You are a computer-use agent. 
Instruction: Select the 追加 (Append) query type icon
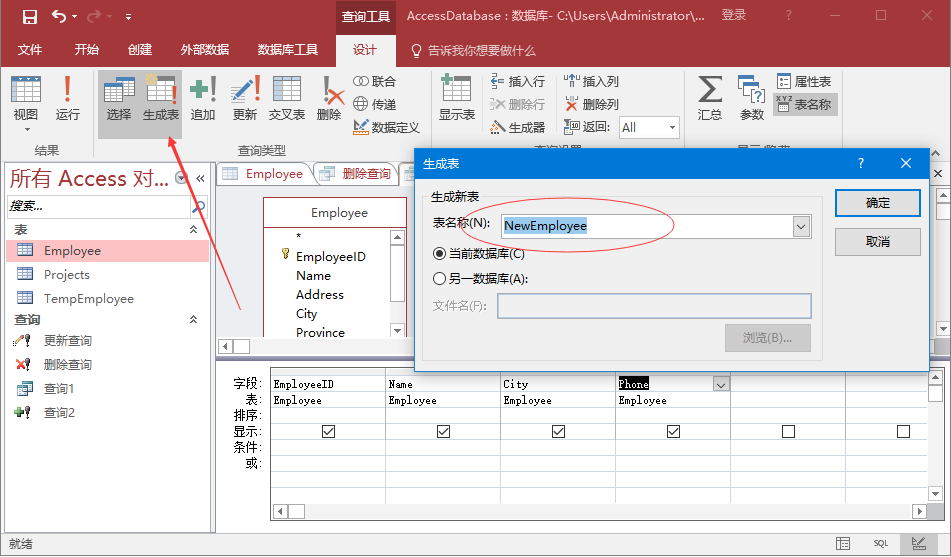(x=203, y=98)
